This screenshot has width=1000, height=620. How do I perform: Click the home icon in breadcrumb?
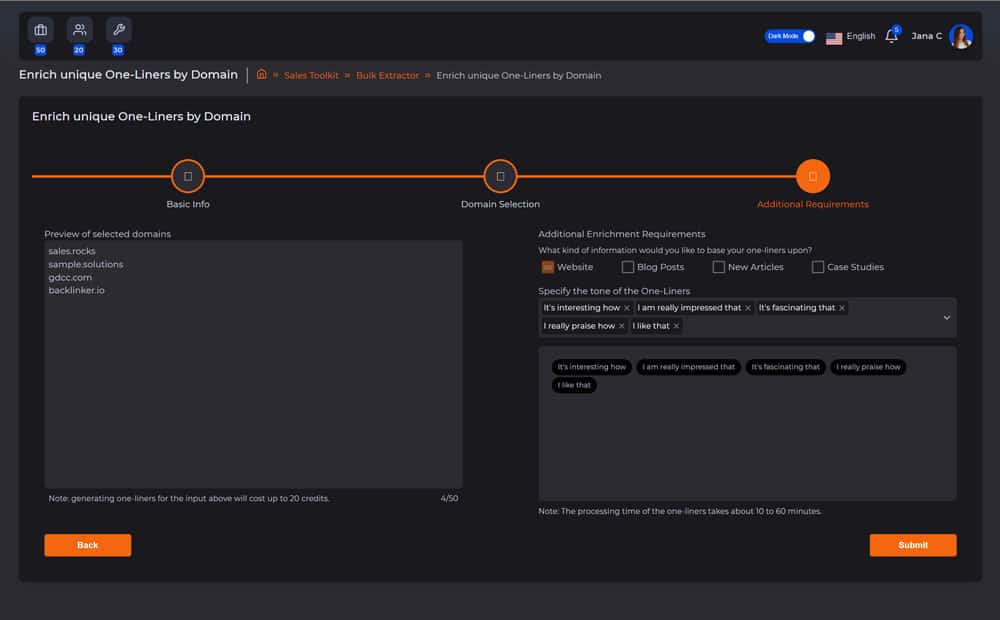point(262,75)
